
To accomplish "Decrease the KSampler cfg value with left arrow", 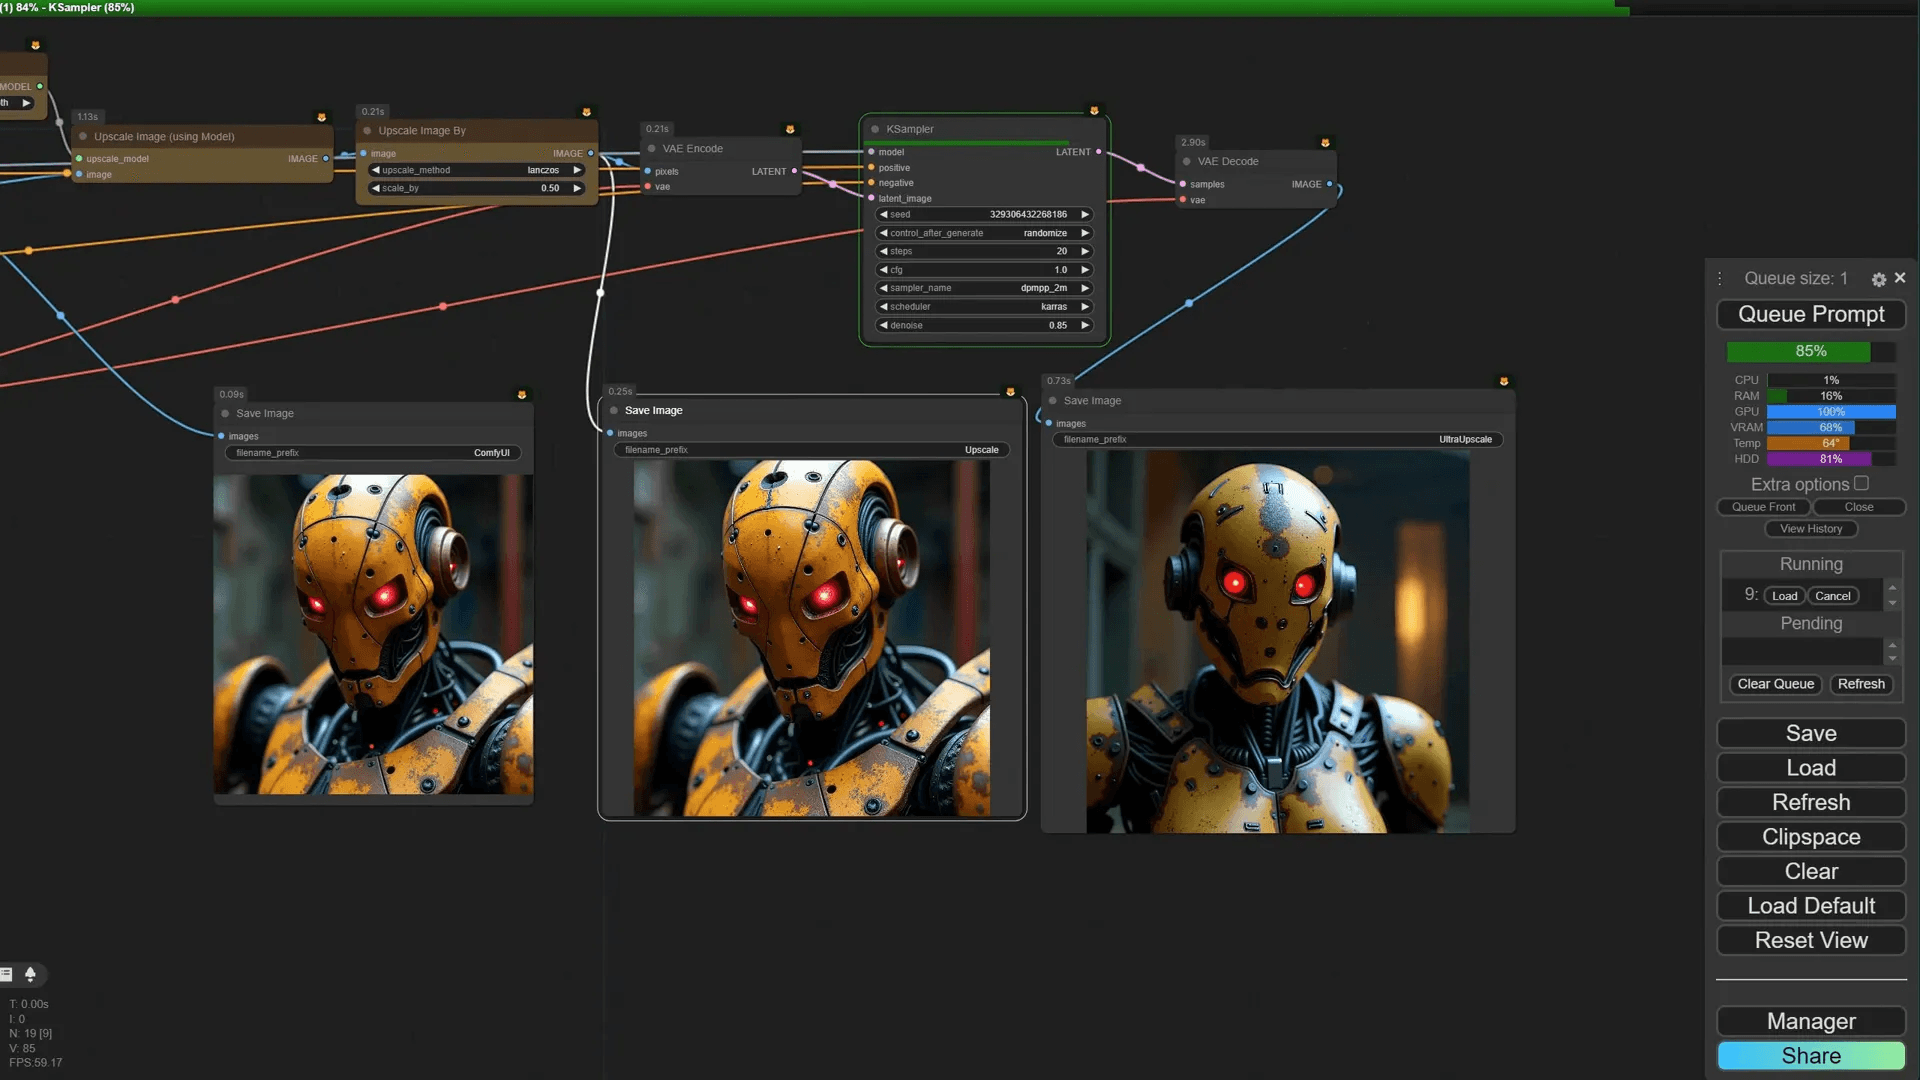I will (883, 270).
